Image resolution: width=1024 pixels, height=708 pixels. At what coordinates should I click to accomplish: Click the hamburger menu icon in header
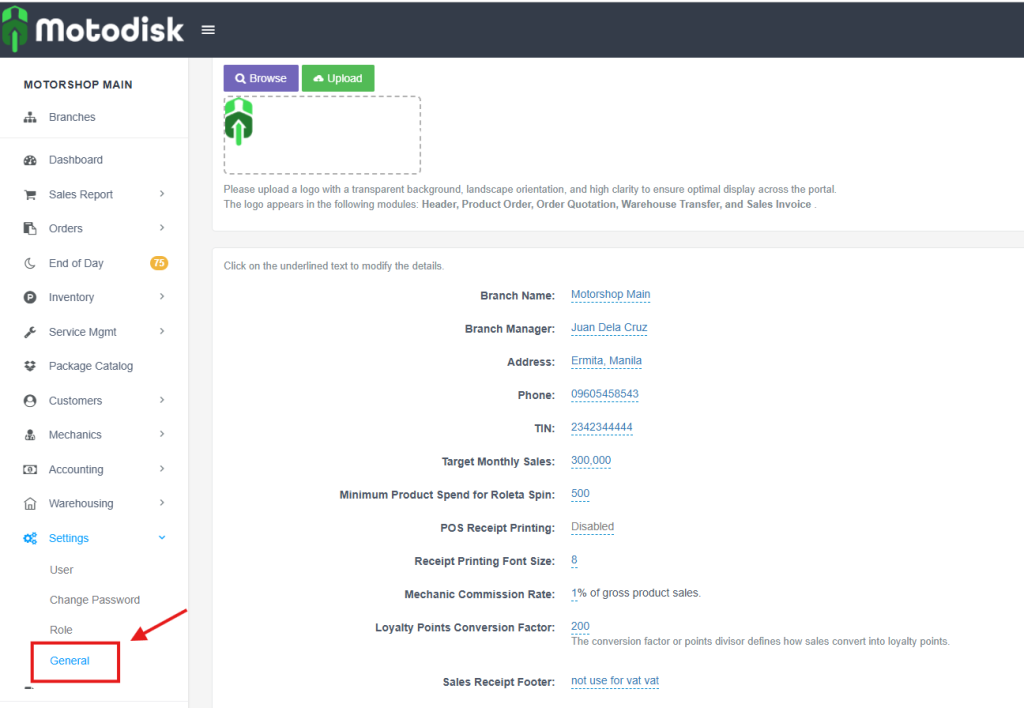(208, 30)
